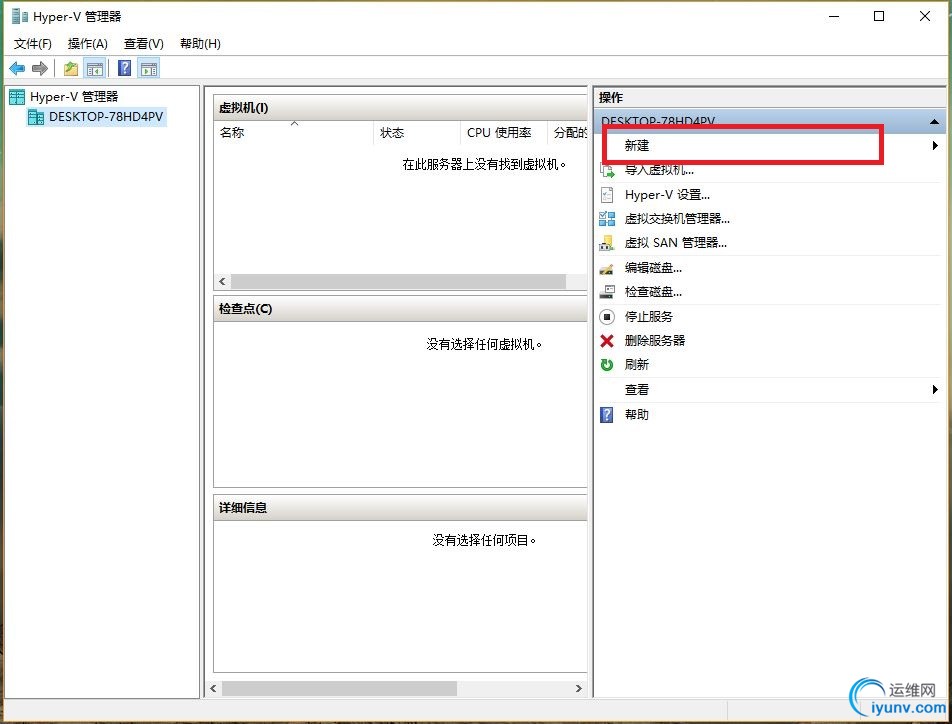The height and width of the screenshot is (724, 952).
Task: Click the blue question mark toolbar icon
Action: pyautogui.click(x=124, y=68)
